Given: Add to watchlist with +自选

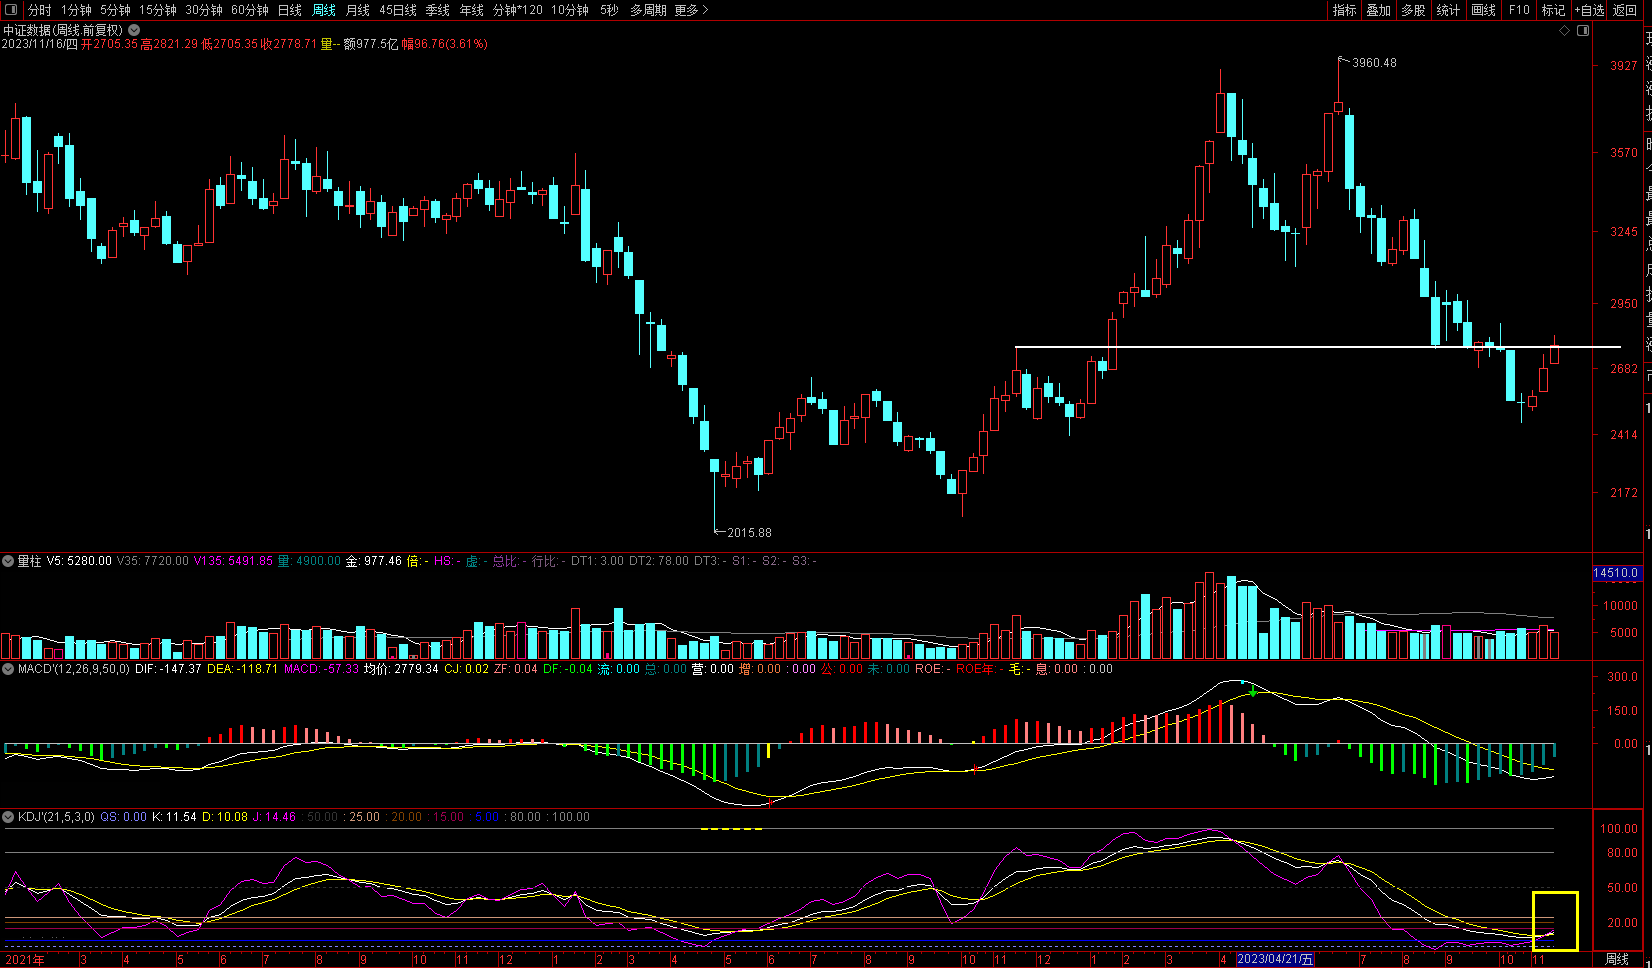Looking at the screenshot, I should point(1589,10).
